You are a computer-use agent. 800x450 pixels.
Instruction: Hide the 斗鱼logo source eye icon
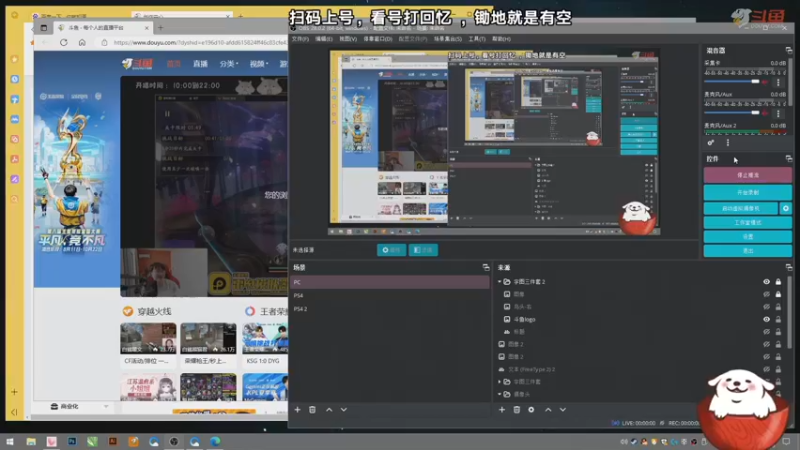click(x=766, y=319)
